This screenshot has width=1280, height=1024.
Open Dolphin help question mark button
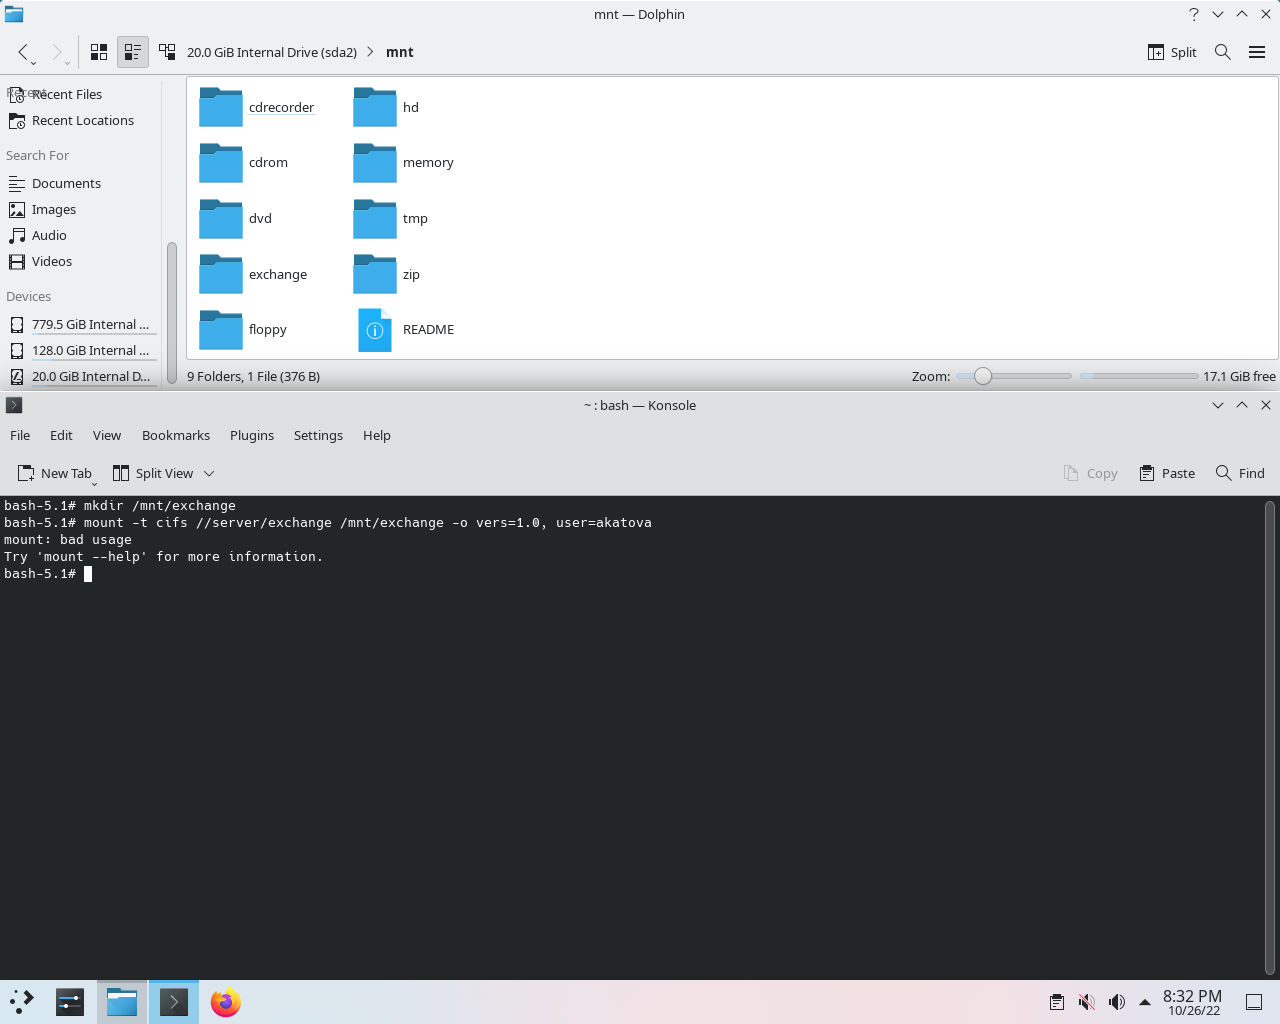[x=1193, y=14]
